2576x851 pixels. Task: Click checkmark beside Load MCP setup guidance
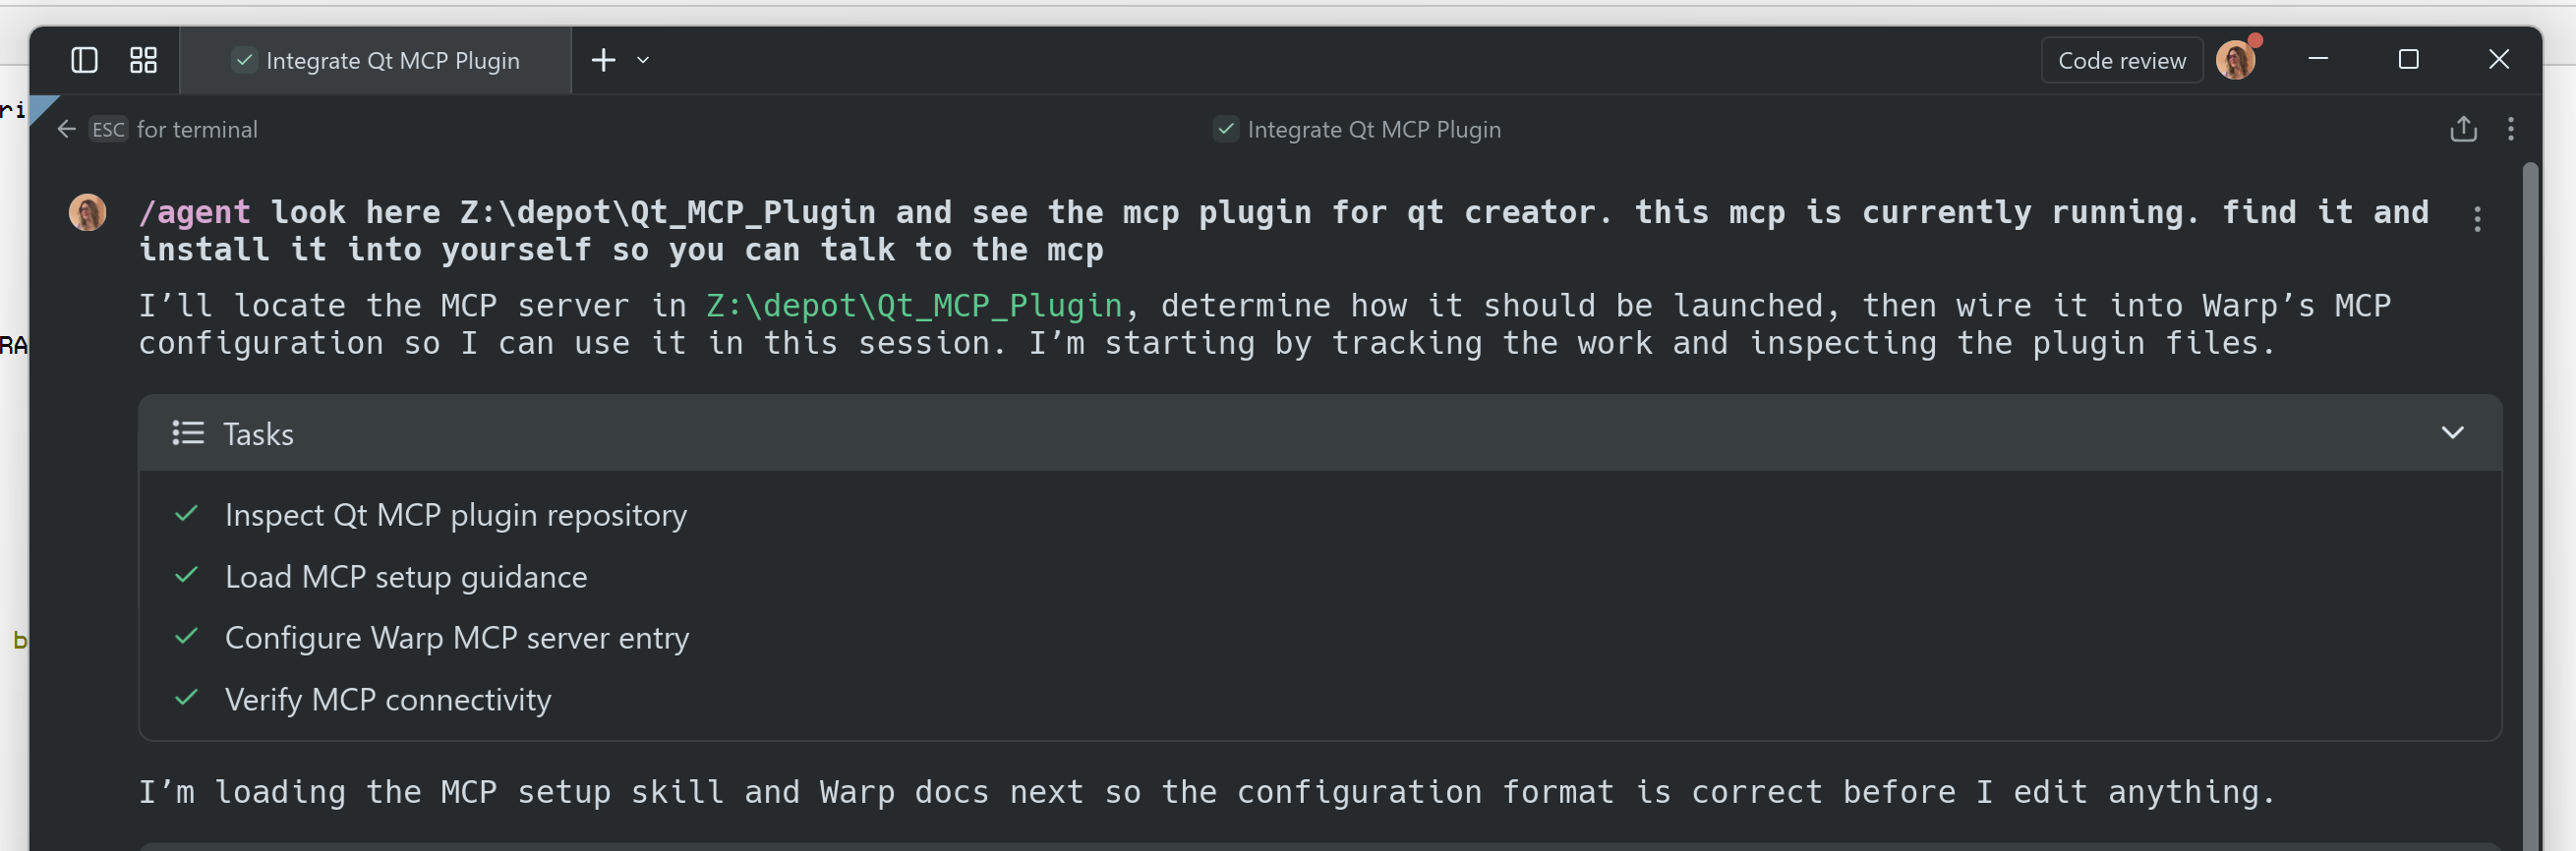tap(187, 576)
